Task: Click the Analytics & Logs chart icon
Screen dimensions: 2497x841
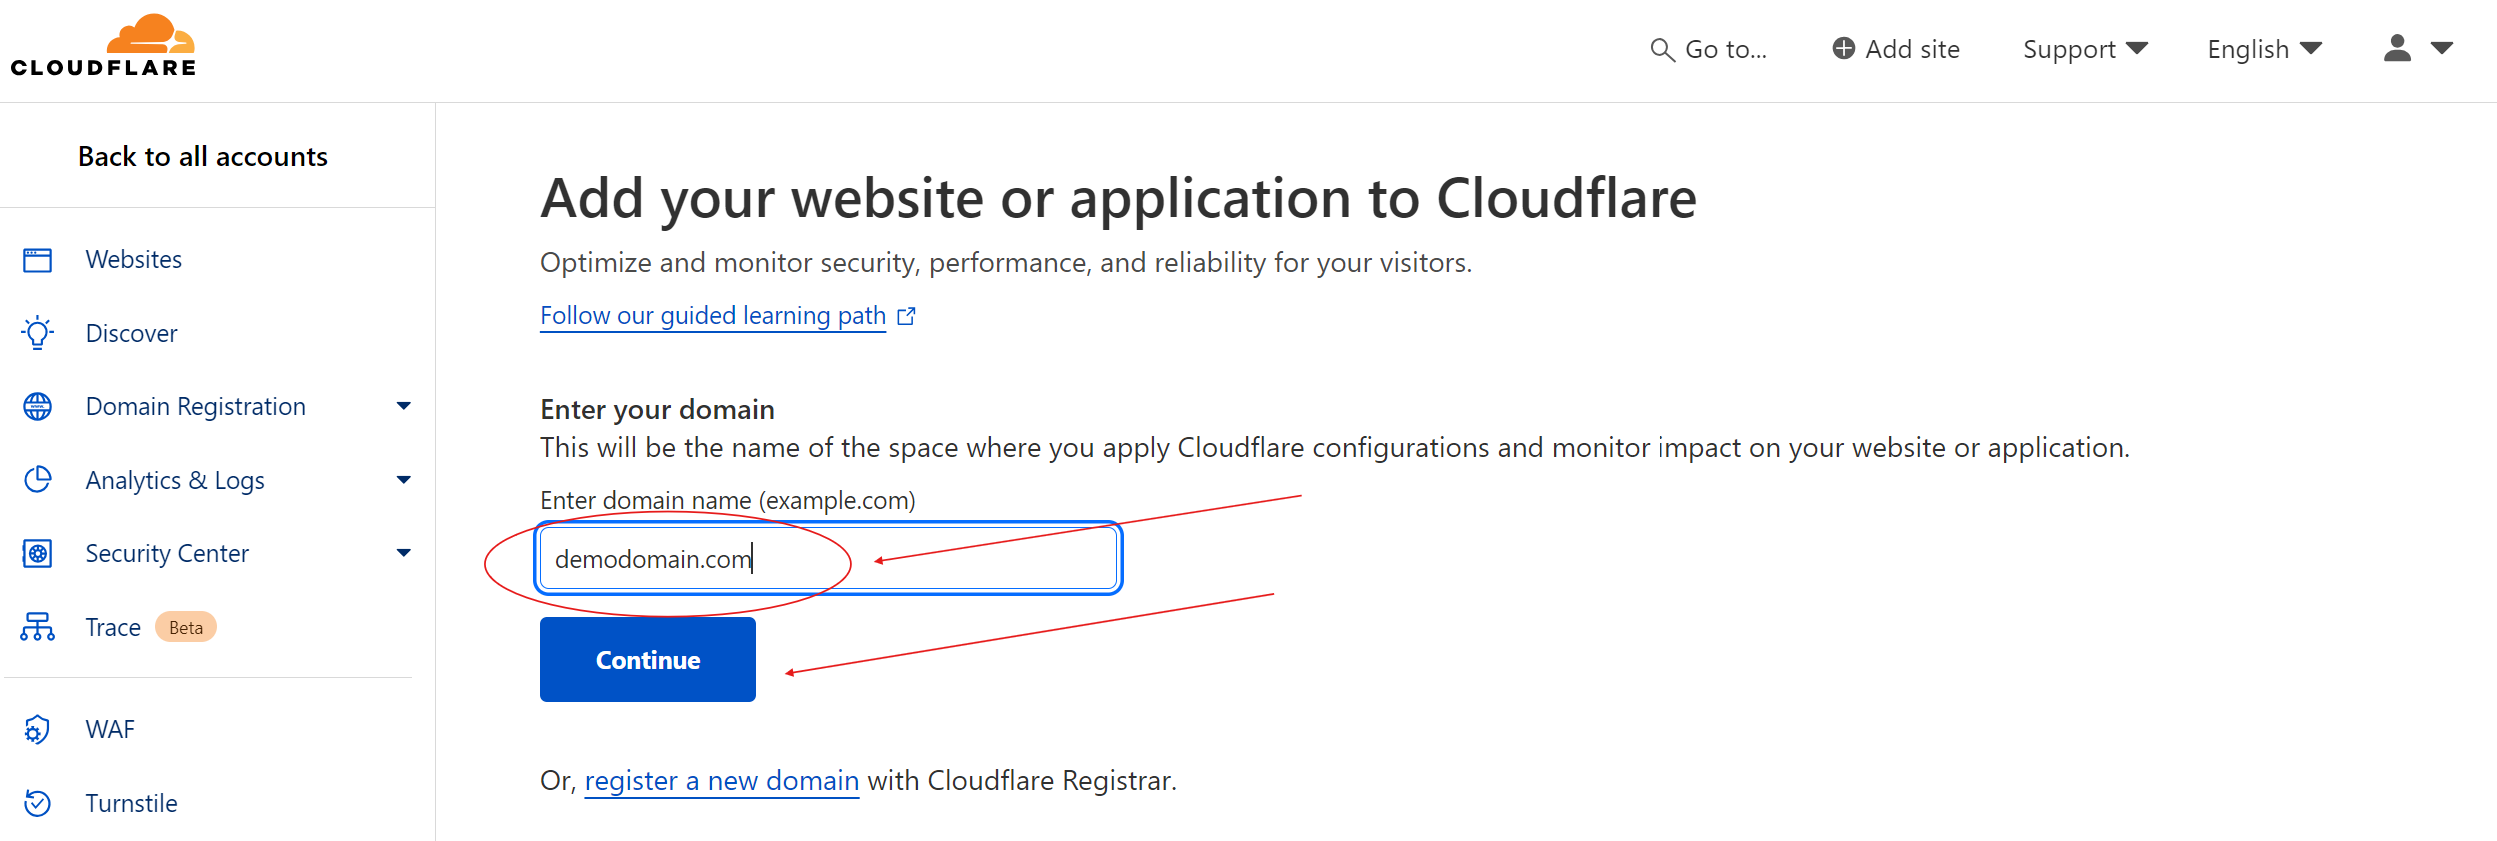Action: [x=38, y=480]
